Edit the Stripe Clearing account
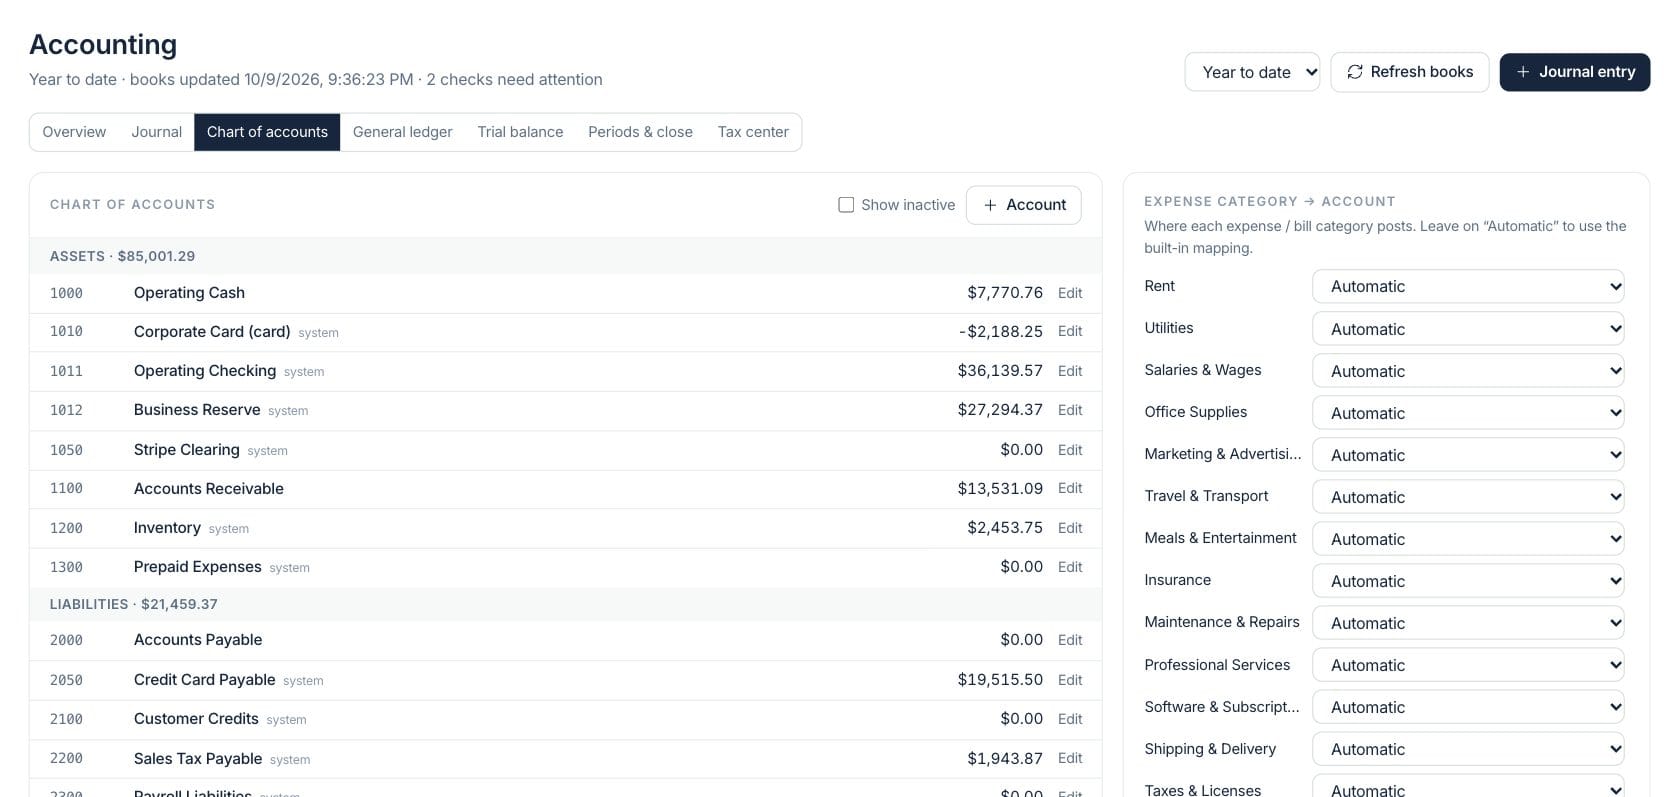The width and height of the screenshot is (1680, 797). pos(1070,450)
